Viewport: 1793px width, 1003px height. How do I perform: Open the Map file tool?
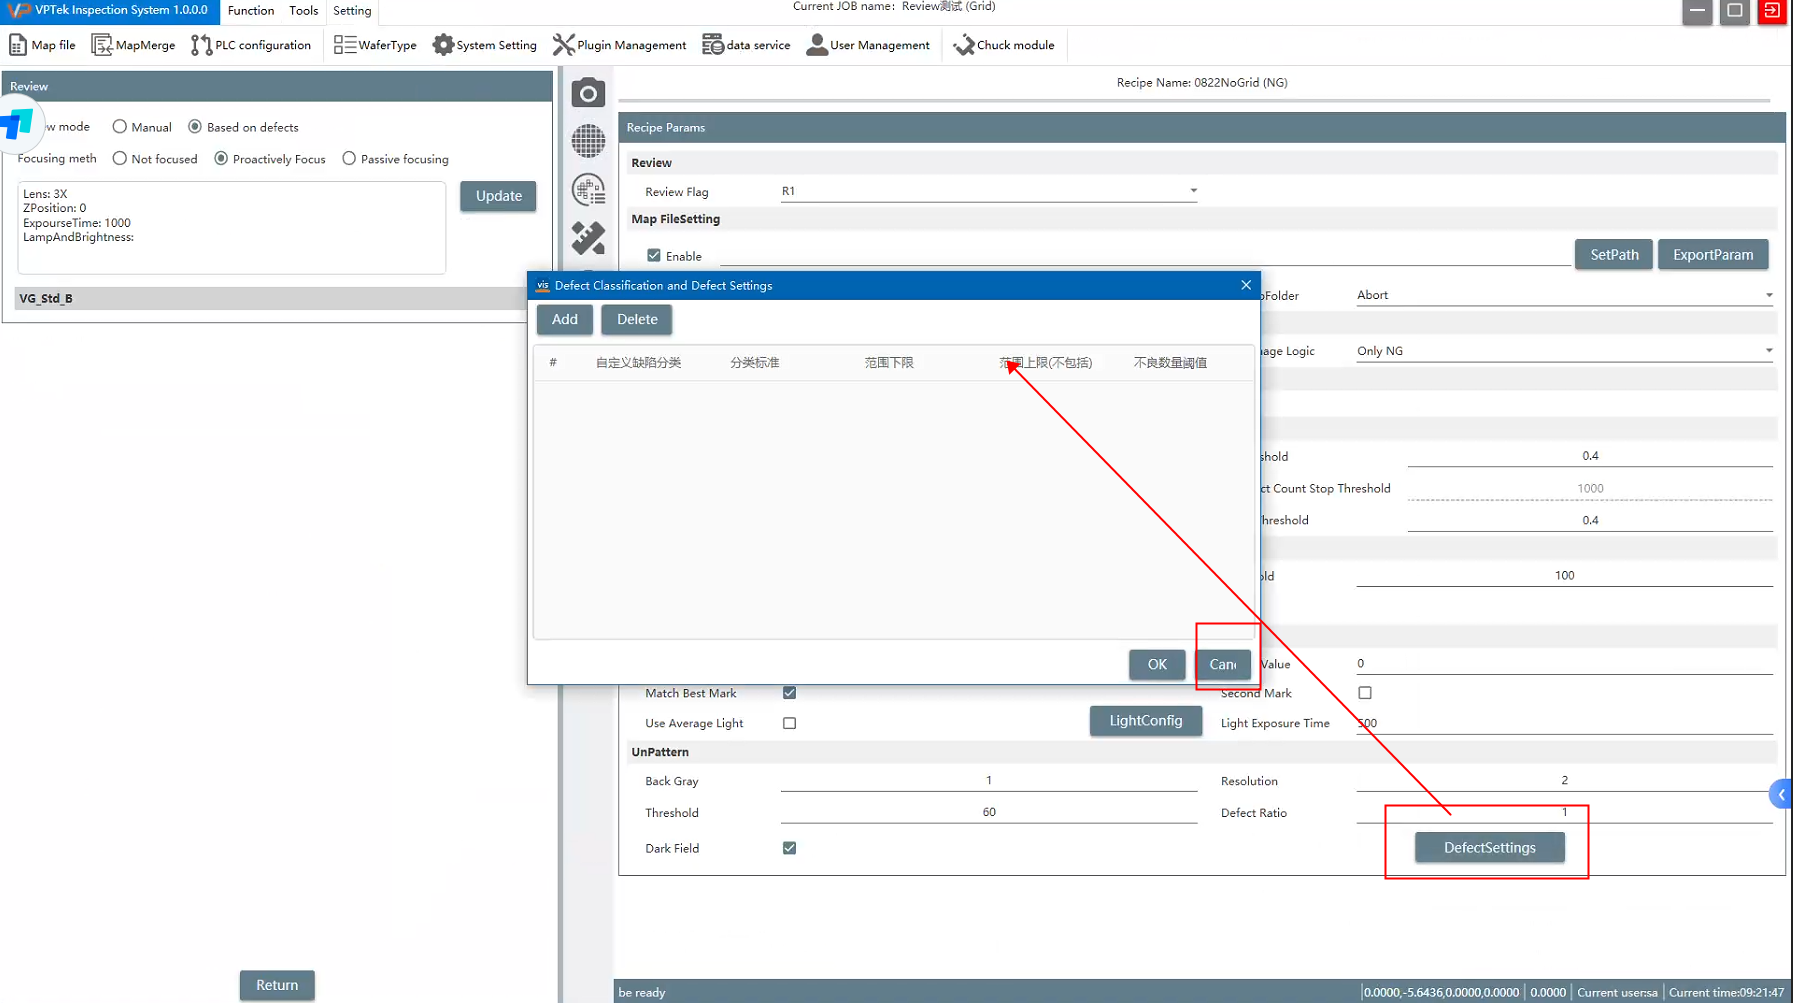42,45
